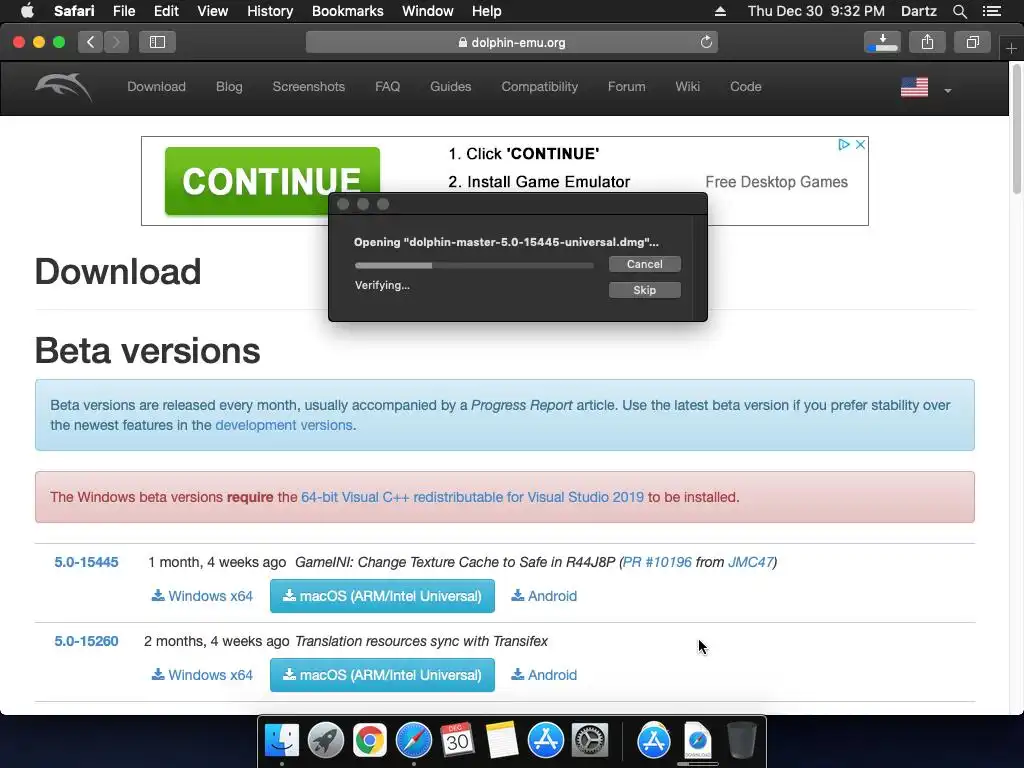
Task: Show all tabs overview button
Action: (x=972, y=42)
